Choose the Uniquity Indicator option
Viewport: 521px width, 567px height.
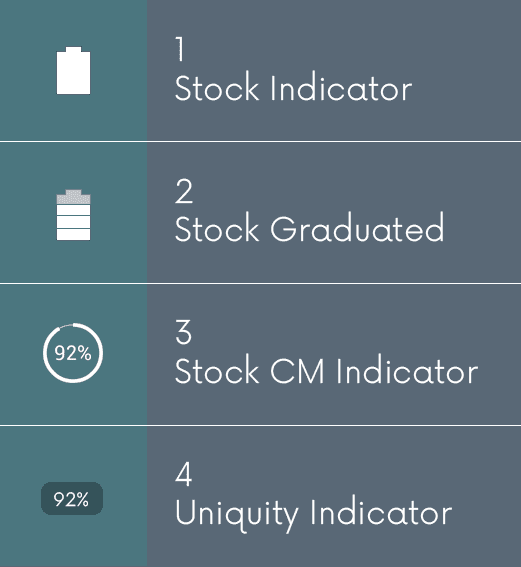[x=313, y=514]
